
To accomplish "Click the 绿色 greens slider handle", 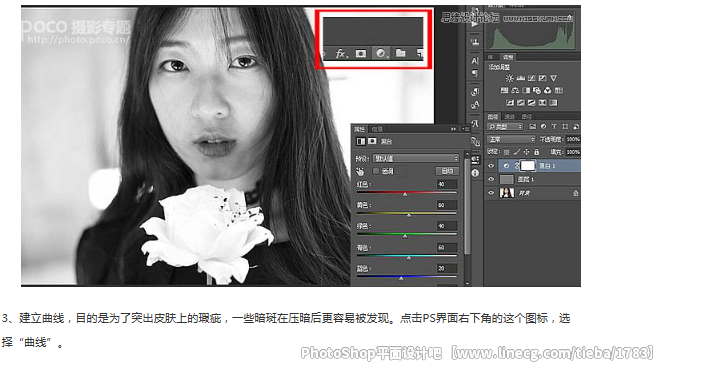I will [405, 236].
